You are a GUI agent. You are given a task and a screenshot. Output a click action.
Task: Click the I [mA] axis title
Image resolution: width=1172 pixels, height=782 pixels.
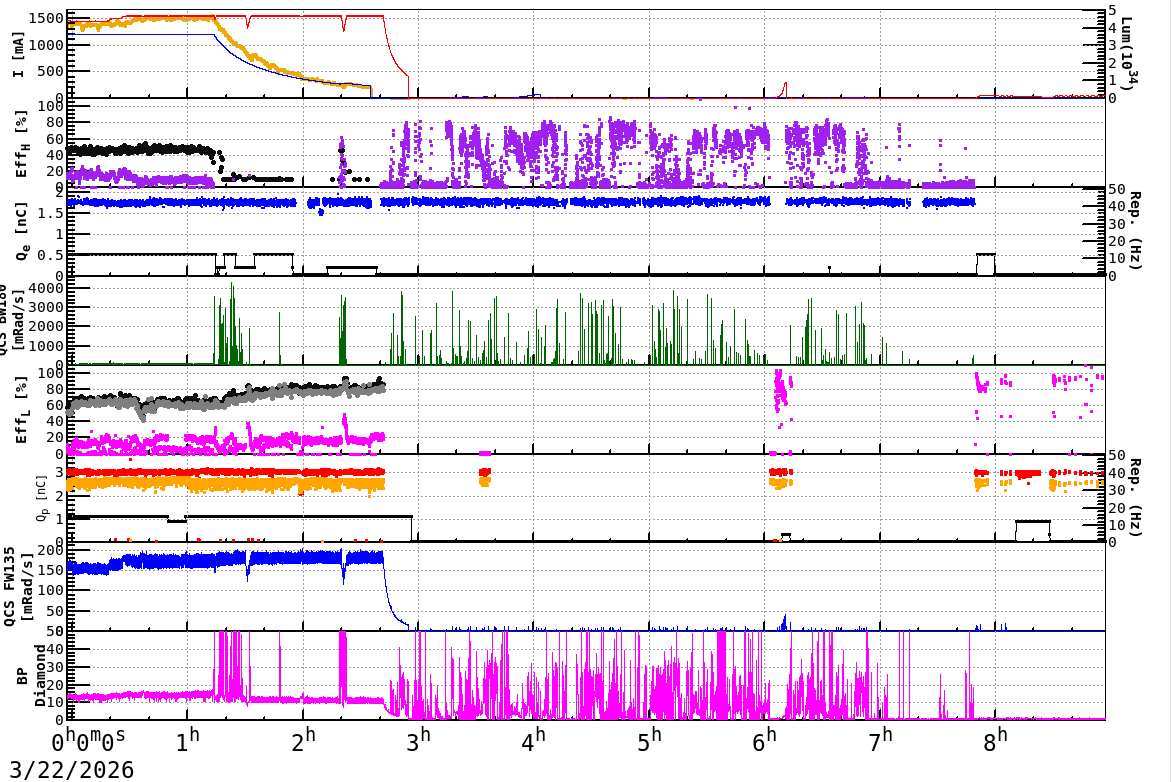coord(18,53)
